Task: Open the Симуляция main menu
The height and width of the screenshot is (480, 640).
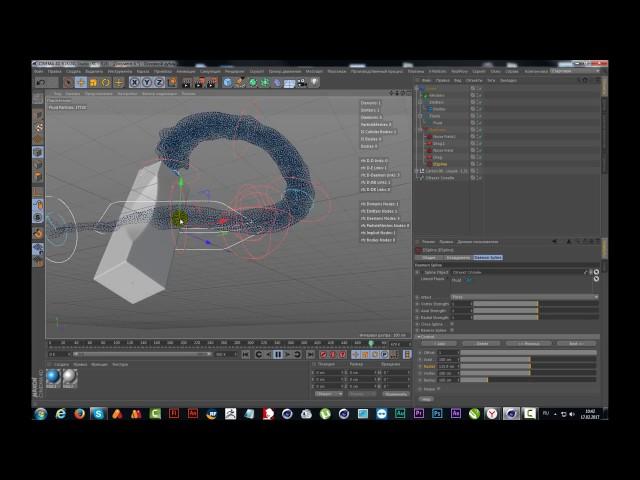Action: pyautogui.click(x=210, y=71)
